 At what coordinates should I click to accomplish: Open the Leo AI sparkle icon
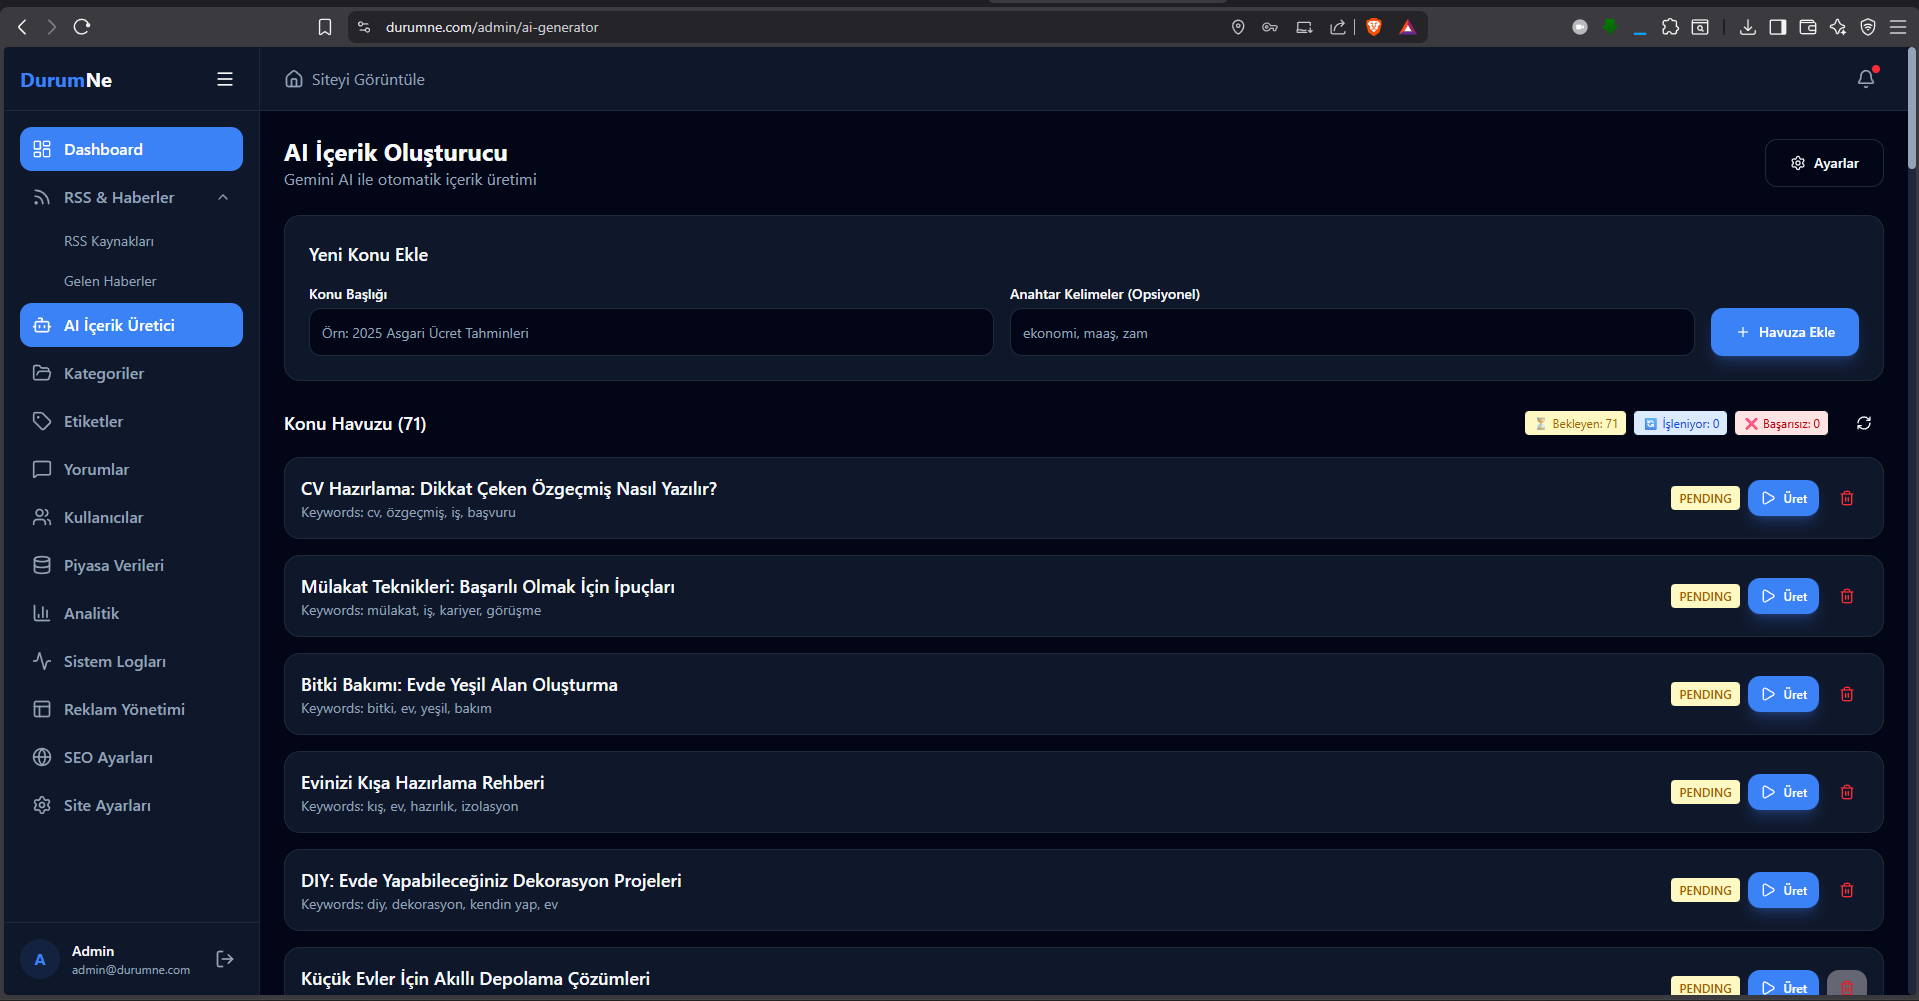(1838, 27)
